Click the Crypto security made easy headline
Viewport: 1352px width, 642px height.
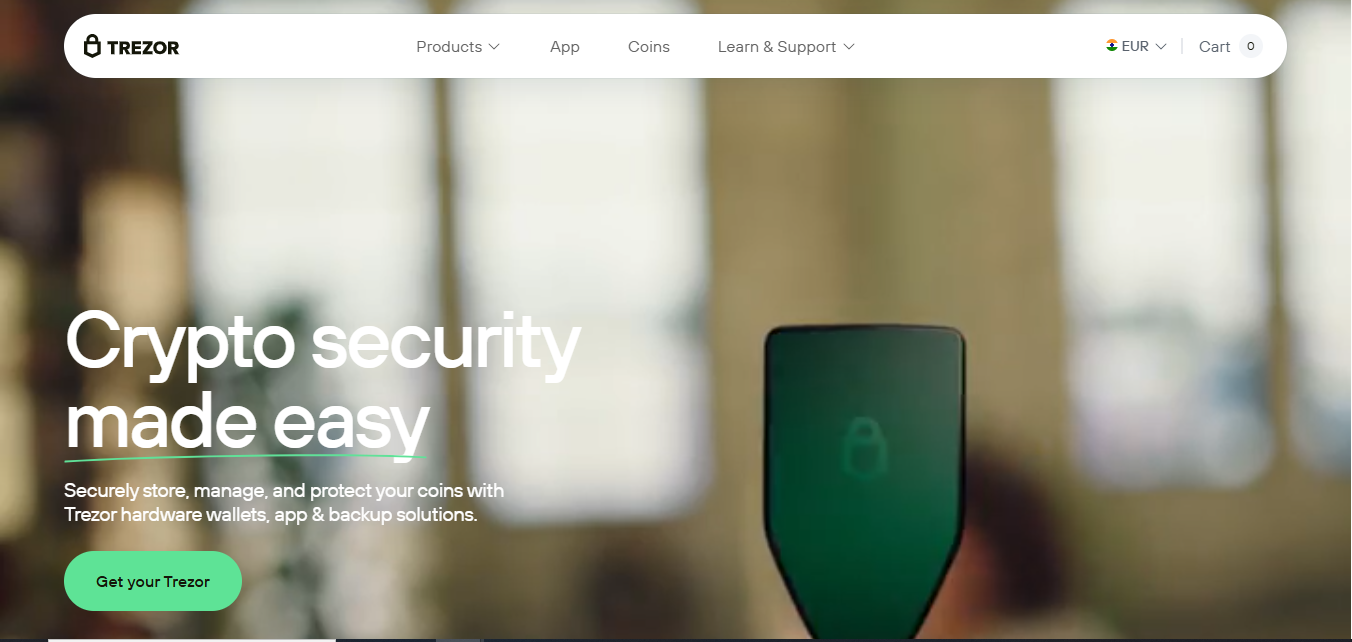pos(322,382)
